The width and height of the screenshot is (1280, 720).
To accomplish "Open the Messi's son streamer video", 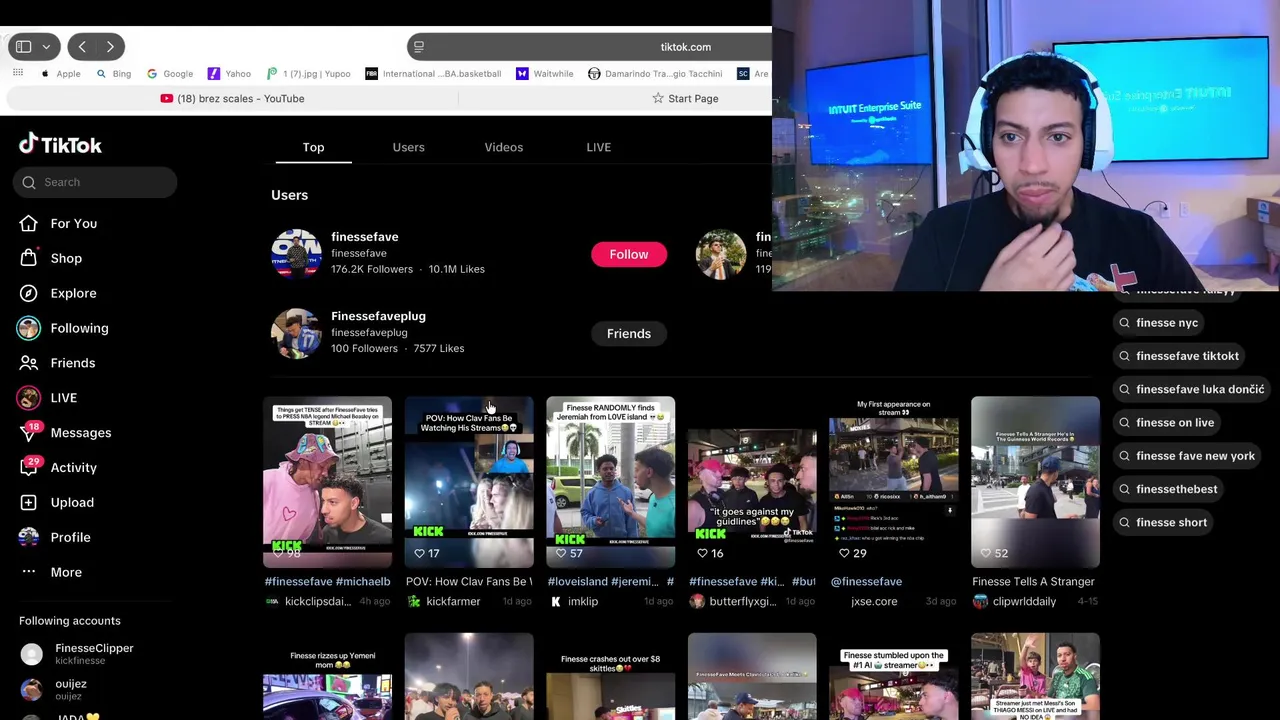I will 1035,676.
